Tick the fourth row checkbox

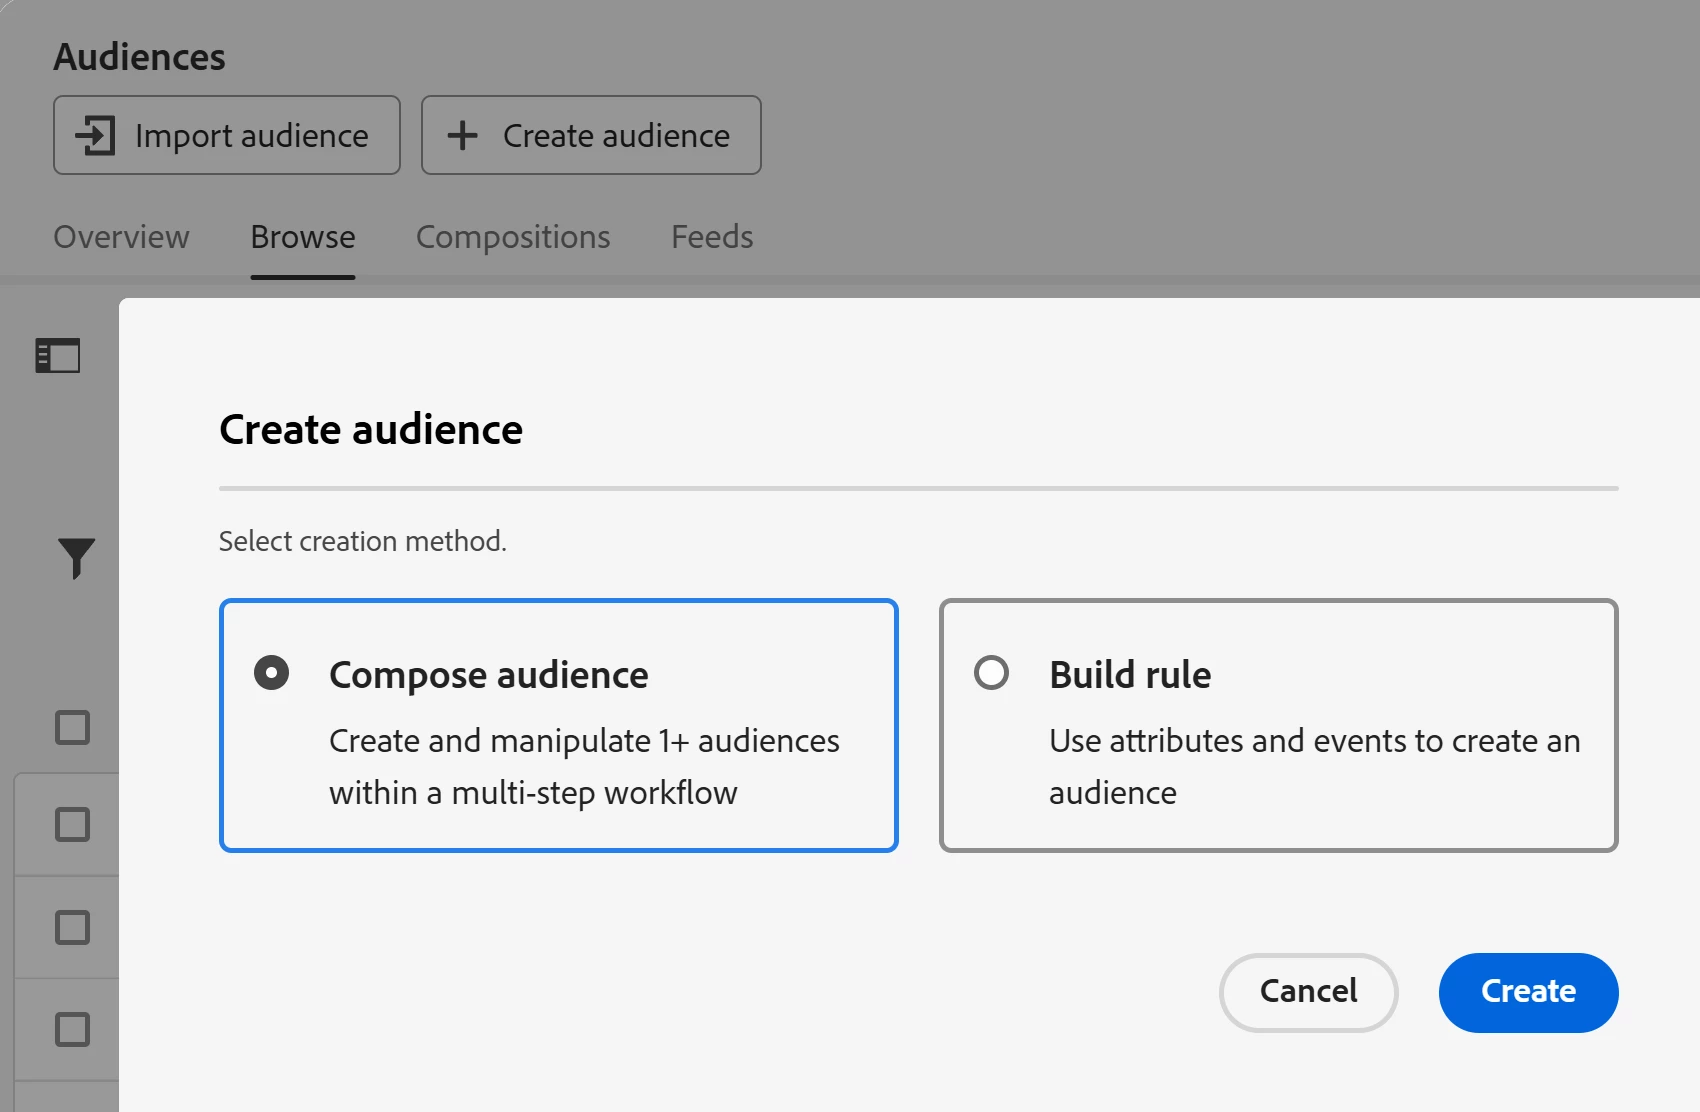pos(72,1029)
